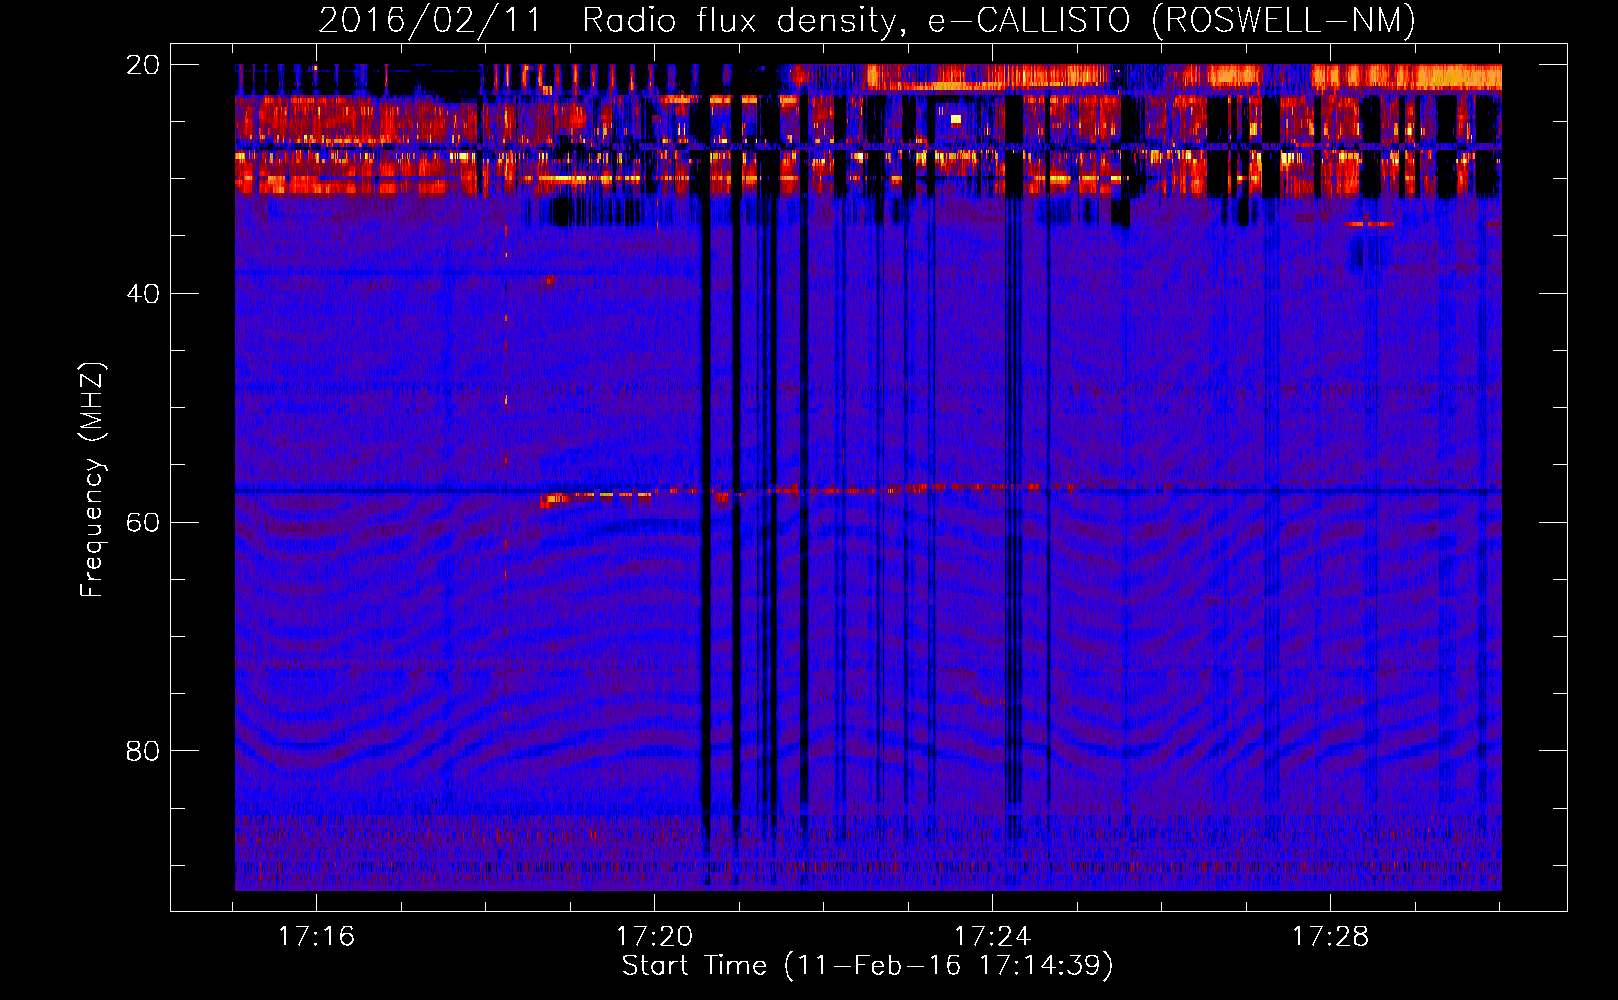Click the small yellow spot in the 25 MHz band
Image resolution: width=1618 pixels, height=1000 pixels.
coord(956,119)
